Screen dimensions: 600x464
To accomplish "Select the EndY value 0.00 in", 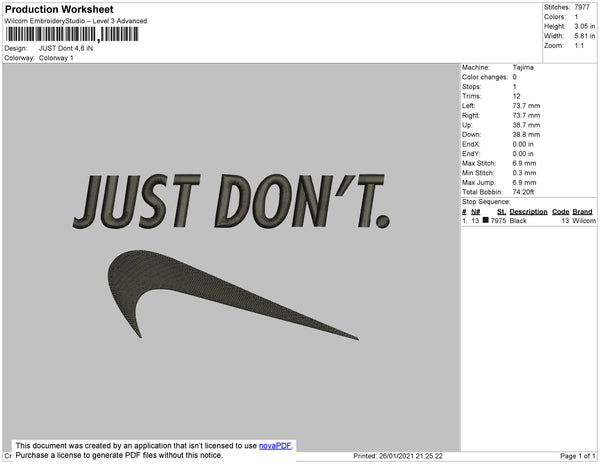I will tap(523, 154).
